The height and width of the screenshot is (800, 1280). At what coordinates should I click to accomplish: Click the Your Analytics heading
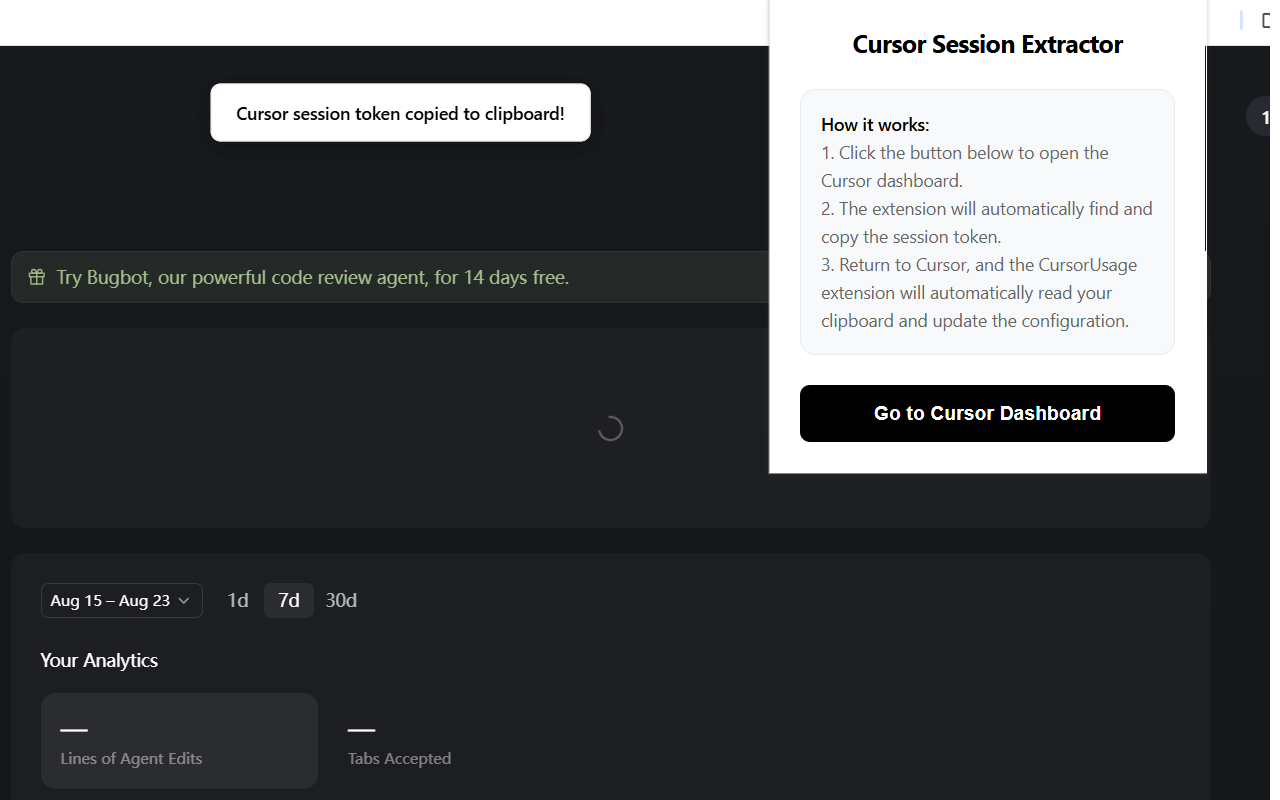99,660
